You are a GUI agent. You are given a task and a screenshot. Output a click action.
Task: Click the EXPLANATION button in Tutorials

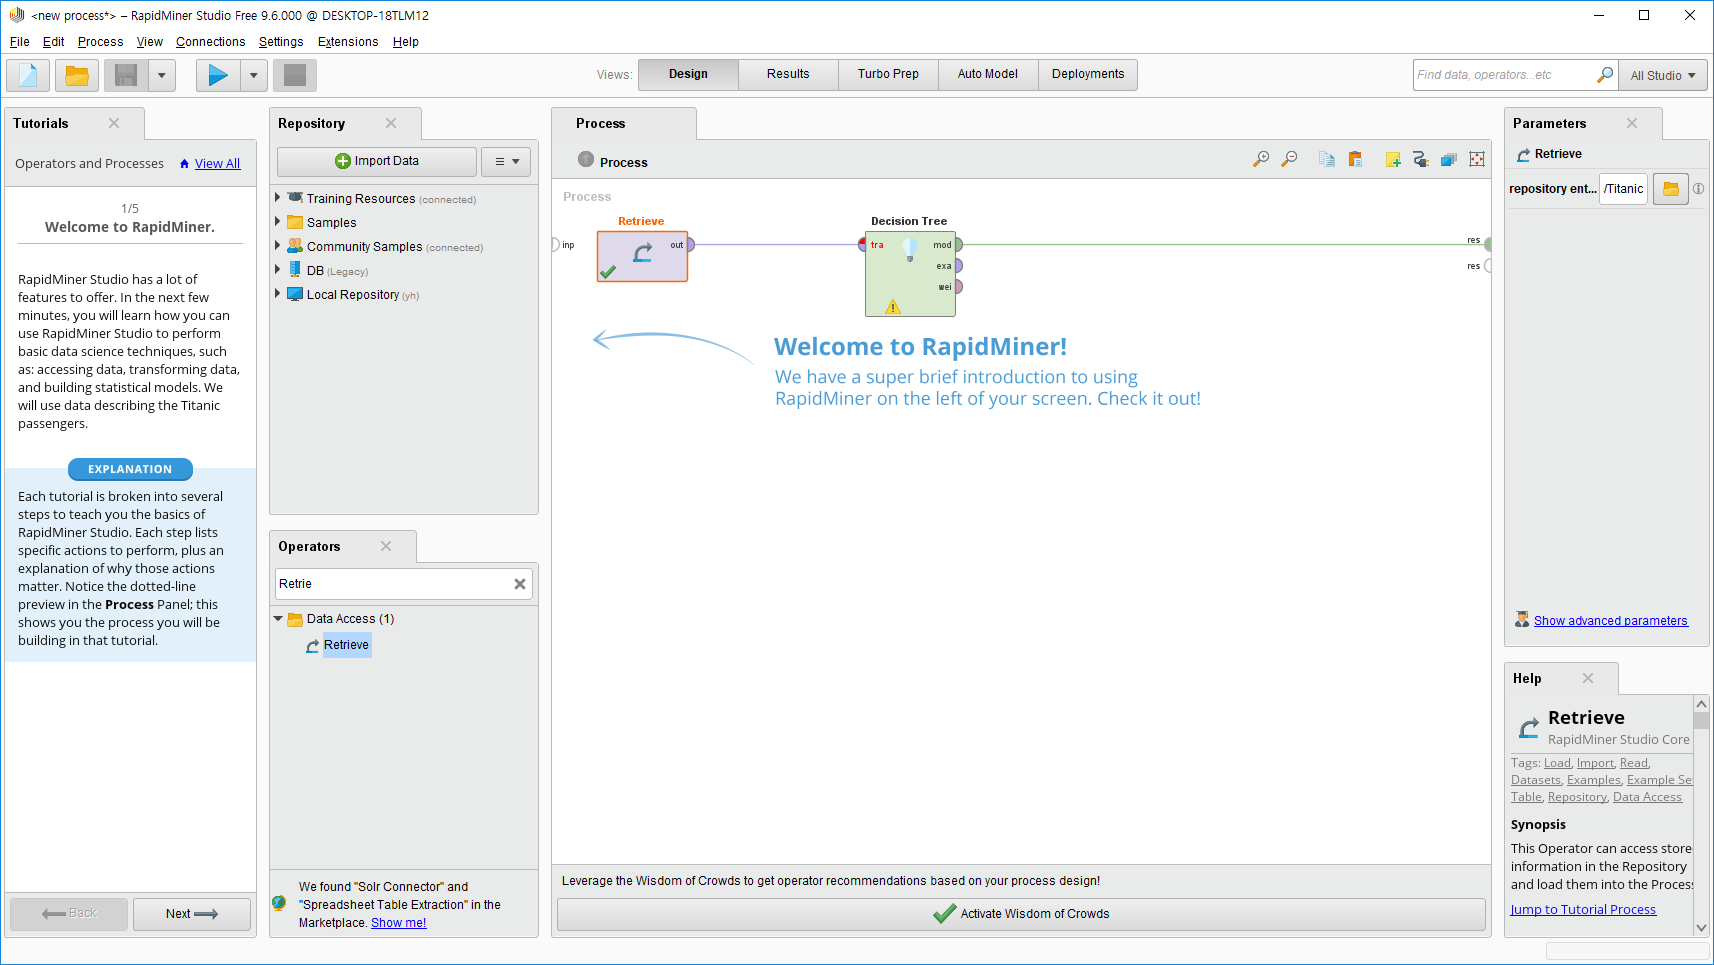click(x=130, y=469)
